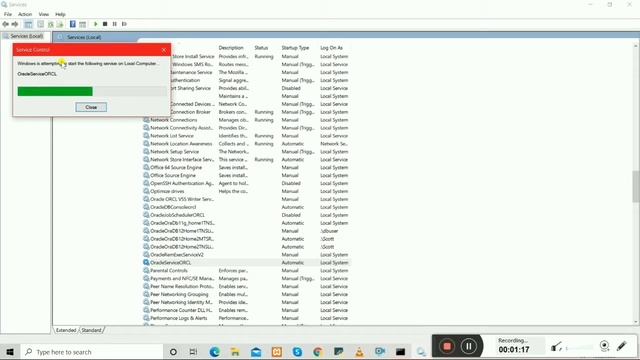Open Google Chrome from the taskbar
The image size is (640, 360).
318,351
